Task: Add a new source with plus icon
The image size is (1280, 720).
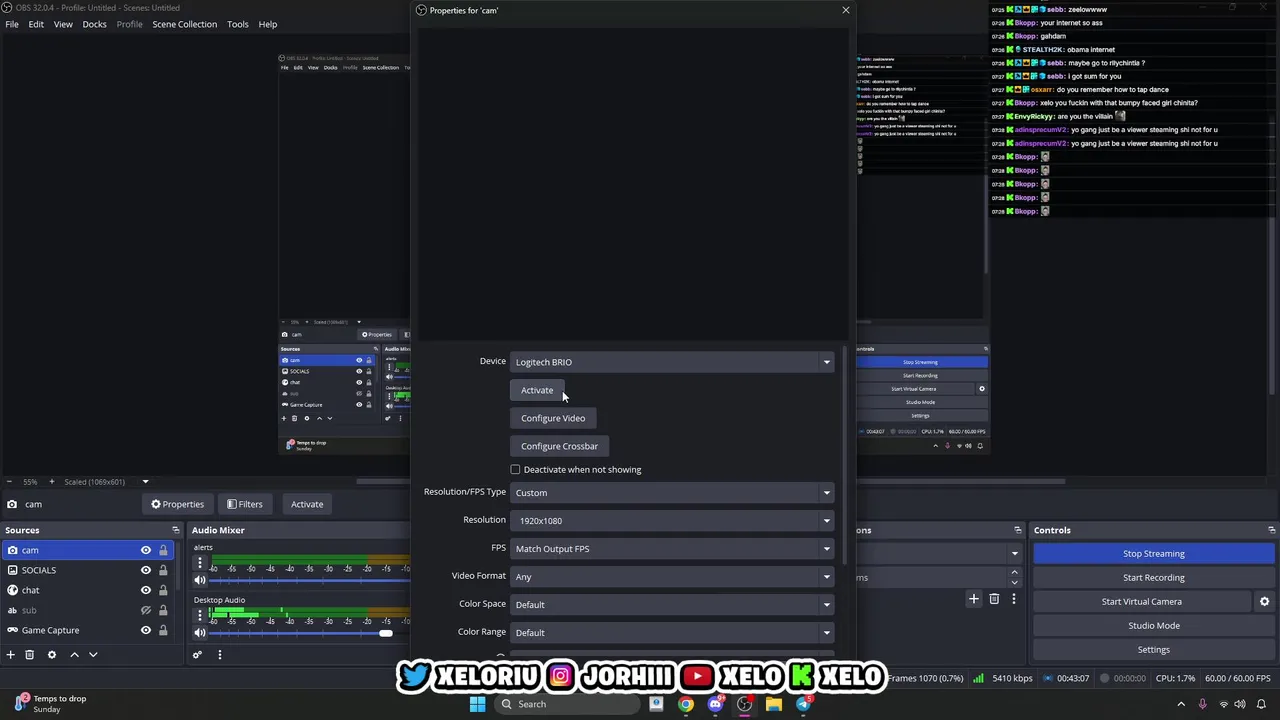Action: click(11, 654)
